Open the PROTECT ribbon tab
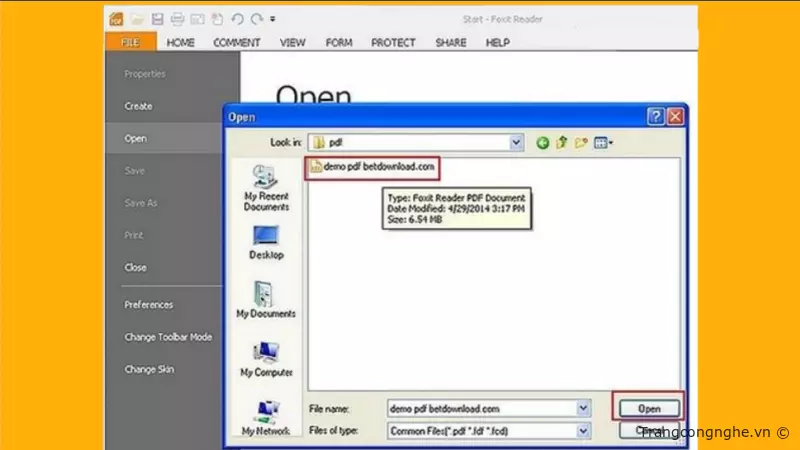The width and height of the screenshot is (800, 450). [x=393, y=43]
